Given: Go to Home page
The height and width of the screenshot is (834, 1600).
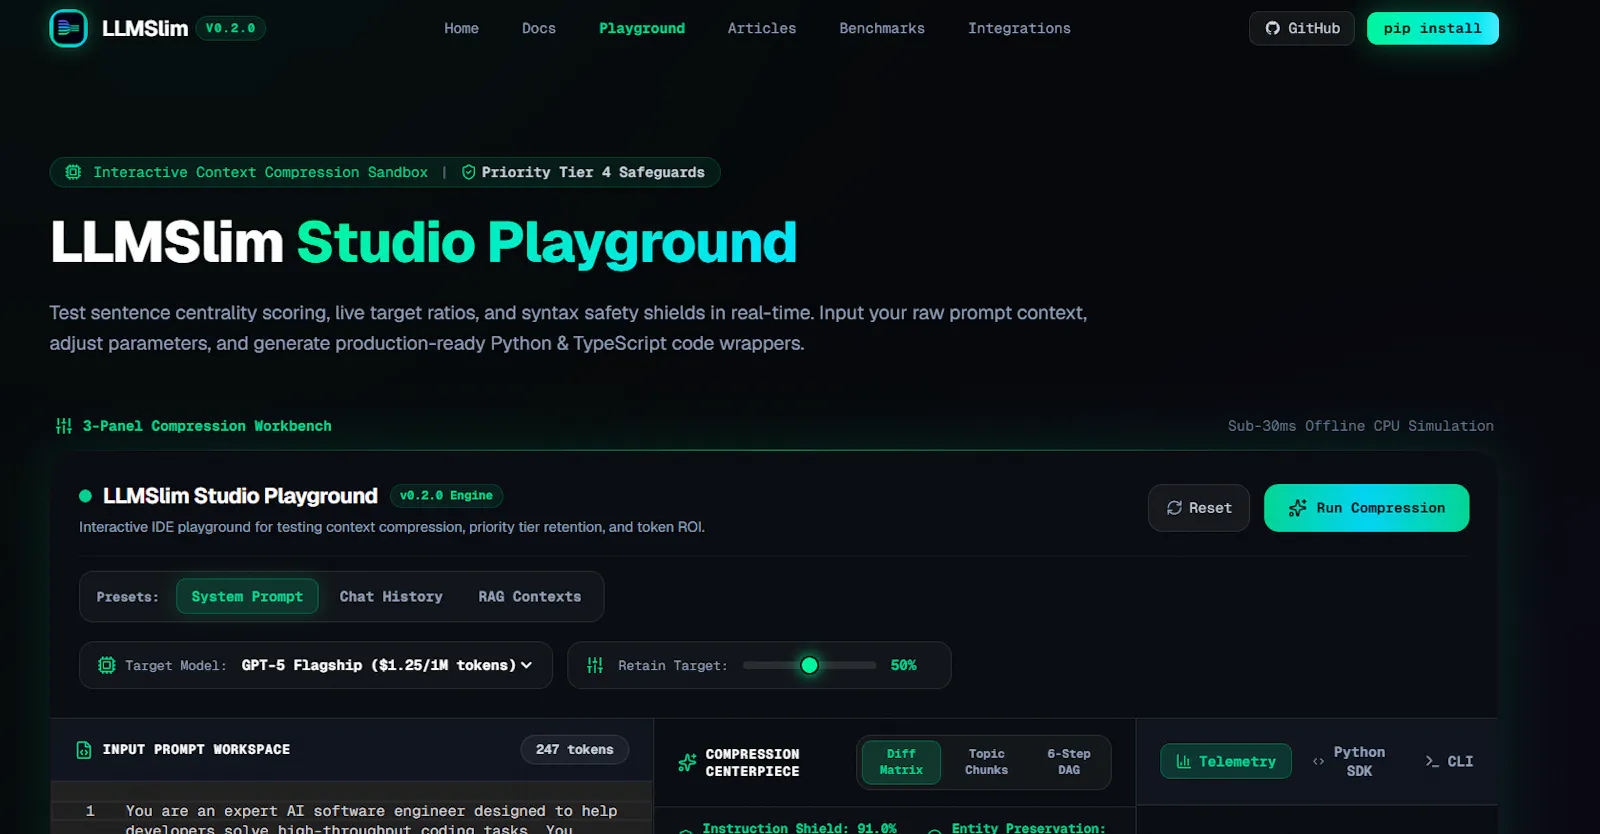Looking at the screenshot, I should [x=461, y=28].
